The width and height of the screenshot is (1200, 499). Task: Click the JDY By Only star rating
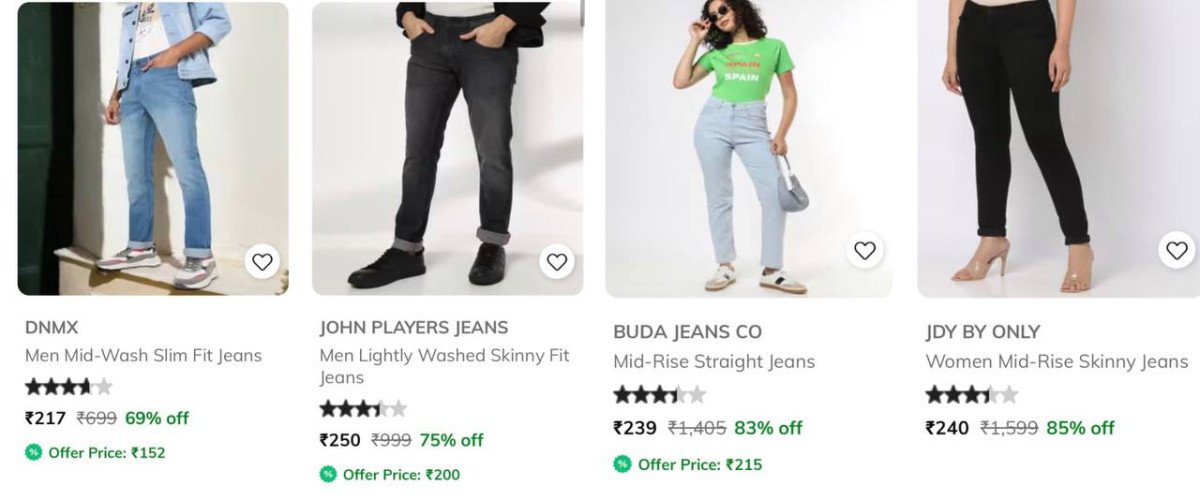(x=971, y=395)
